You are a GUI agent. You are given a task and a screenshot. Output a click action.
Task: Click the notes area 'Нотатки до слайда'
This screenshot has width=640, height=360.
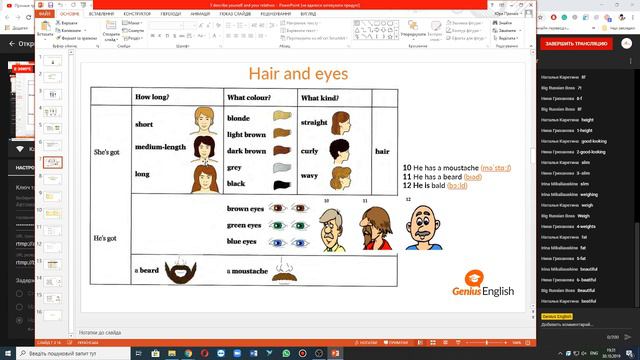(100, 333)
